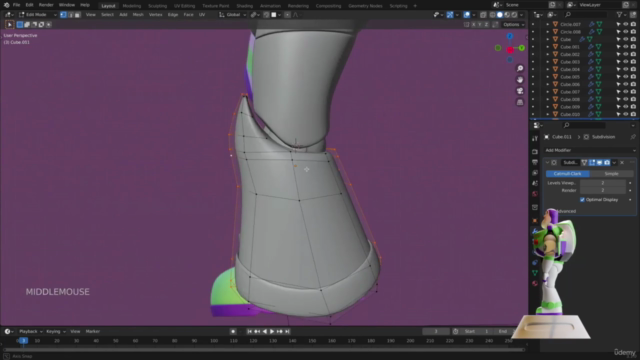Viewport: 640px width, 360px height.
Task: Click the tweak select tool icon
Action: pos(9,24)
